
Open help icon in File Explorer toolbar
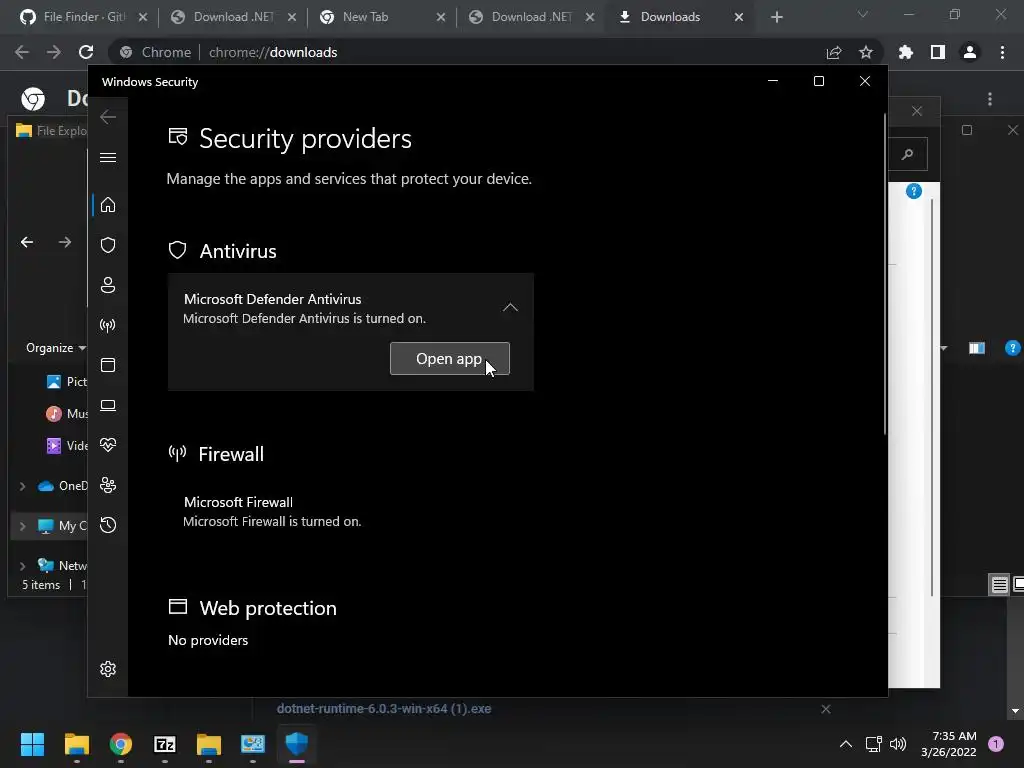[x=1012, y=348]
